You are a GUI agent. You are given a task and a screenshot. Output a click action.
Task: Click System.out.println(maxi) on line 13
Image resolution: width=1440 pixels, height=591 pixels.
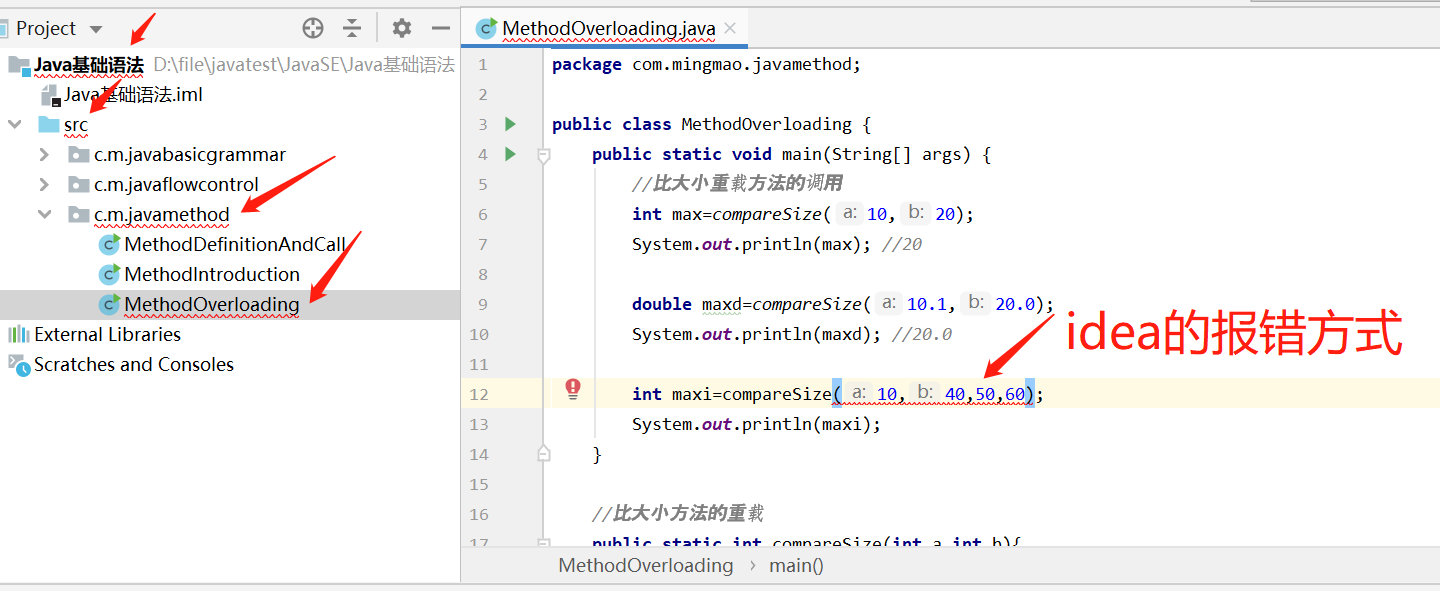point(756,424)
